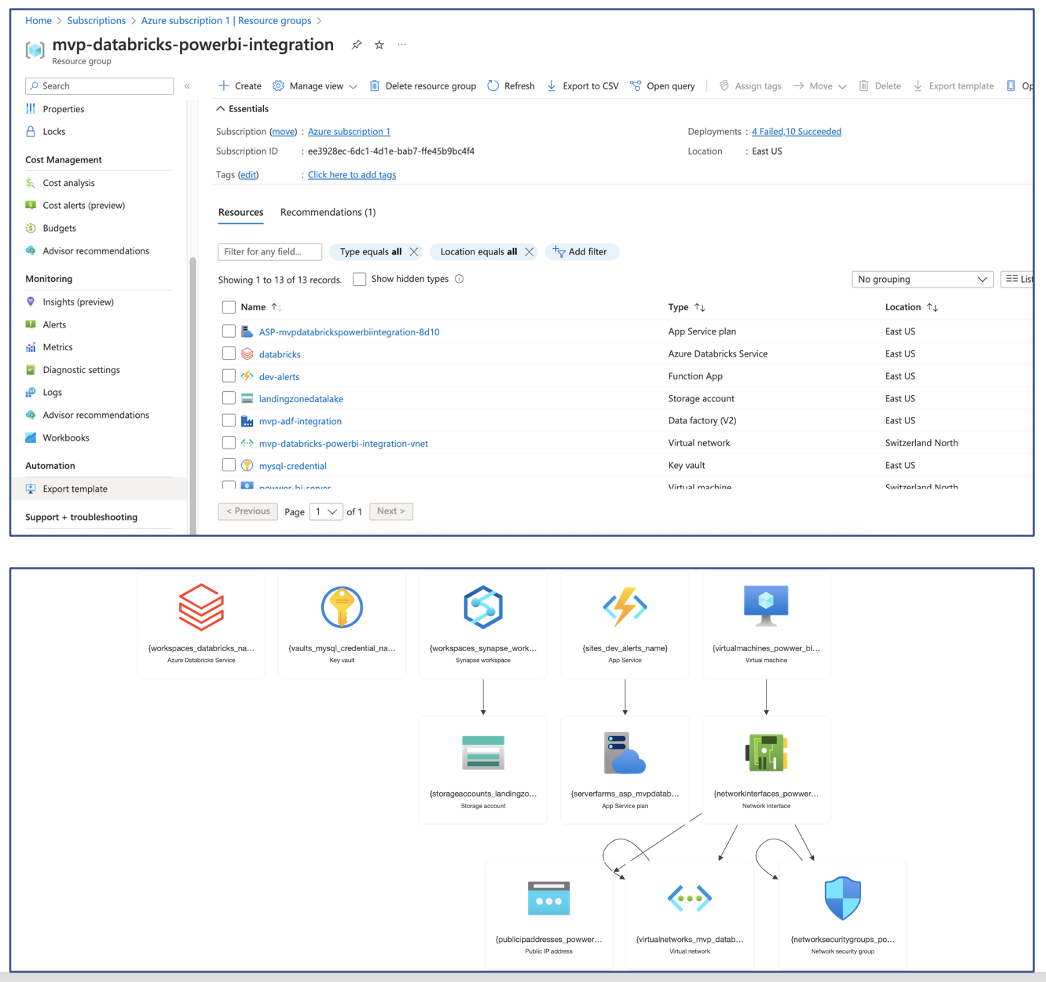
Task: Select the Network security group diagram node
Action: tap(843, 915)
